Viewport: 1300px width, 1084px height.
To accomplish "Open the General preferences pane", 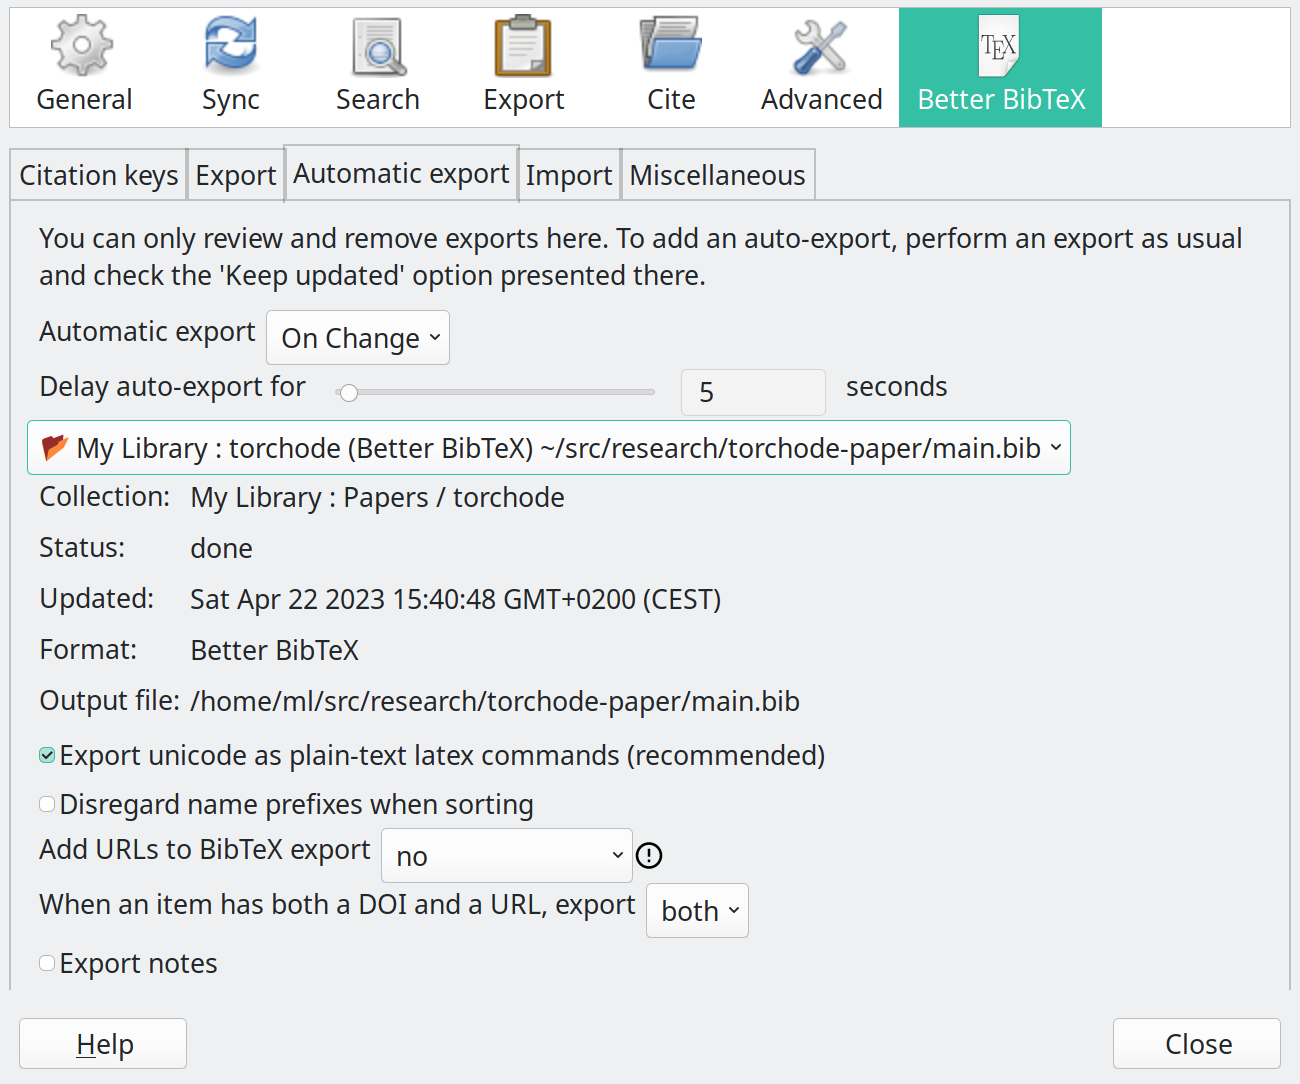I will coord(84,67).
